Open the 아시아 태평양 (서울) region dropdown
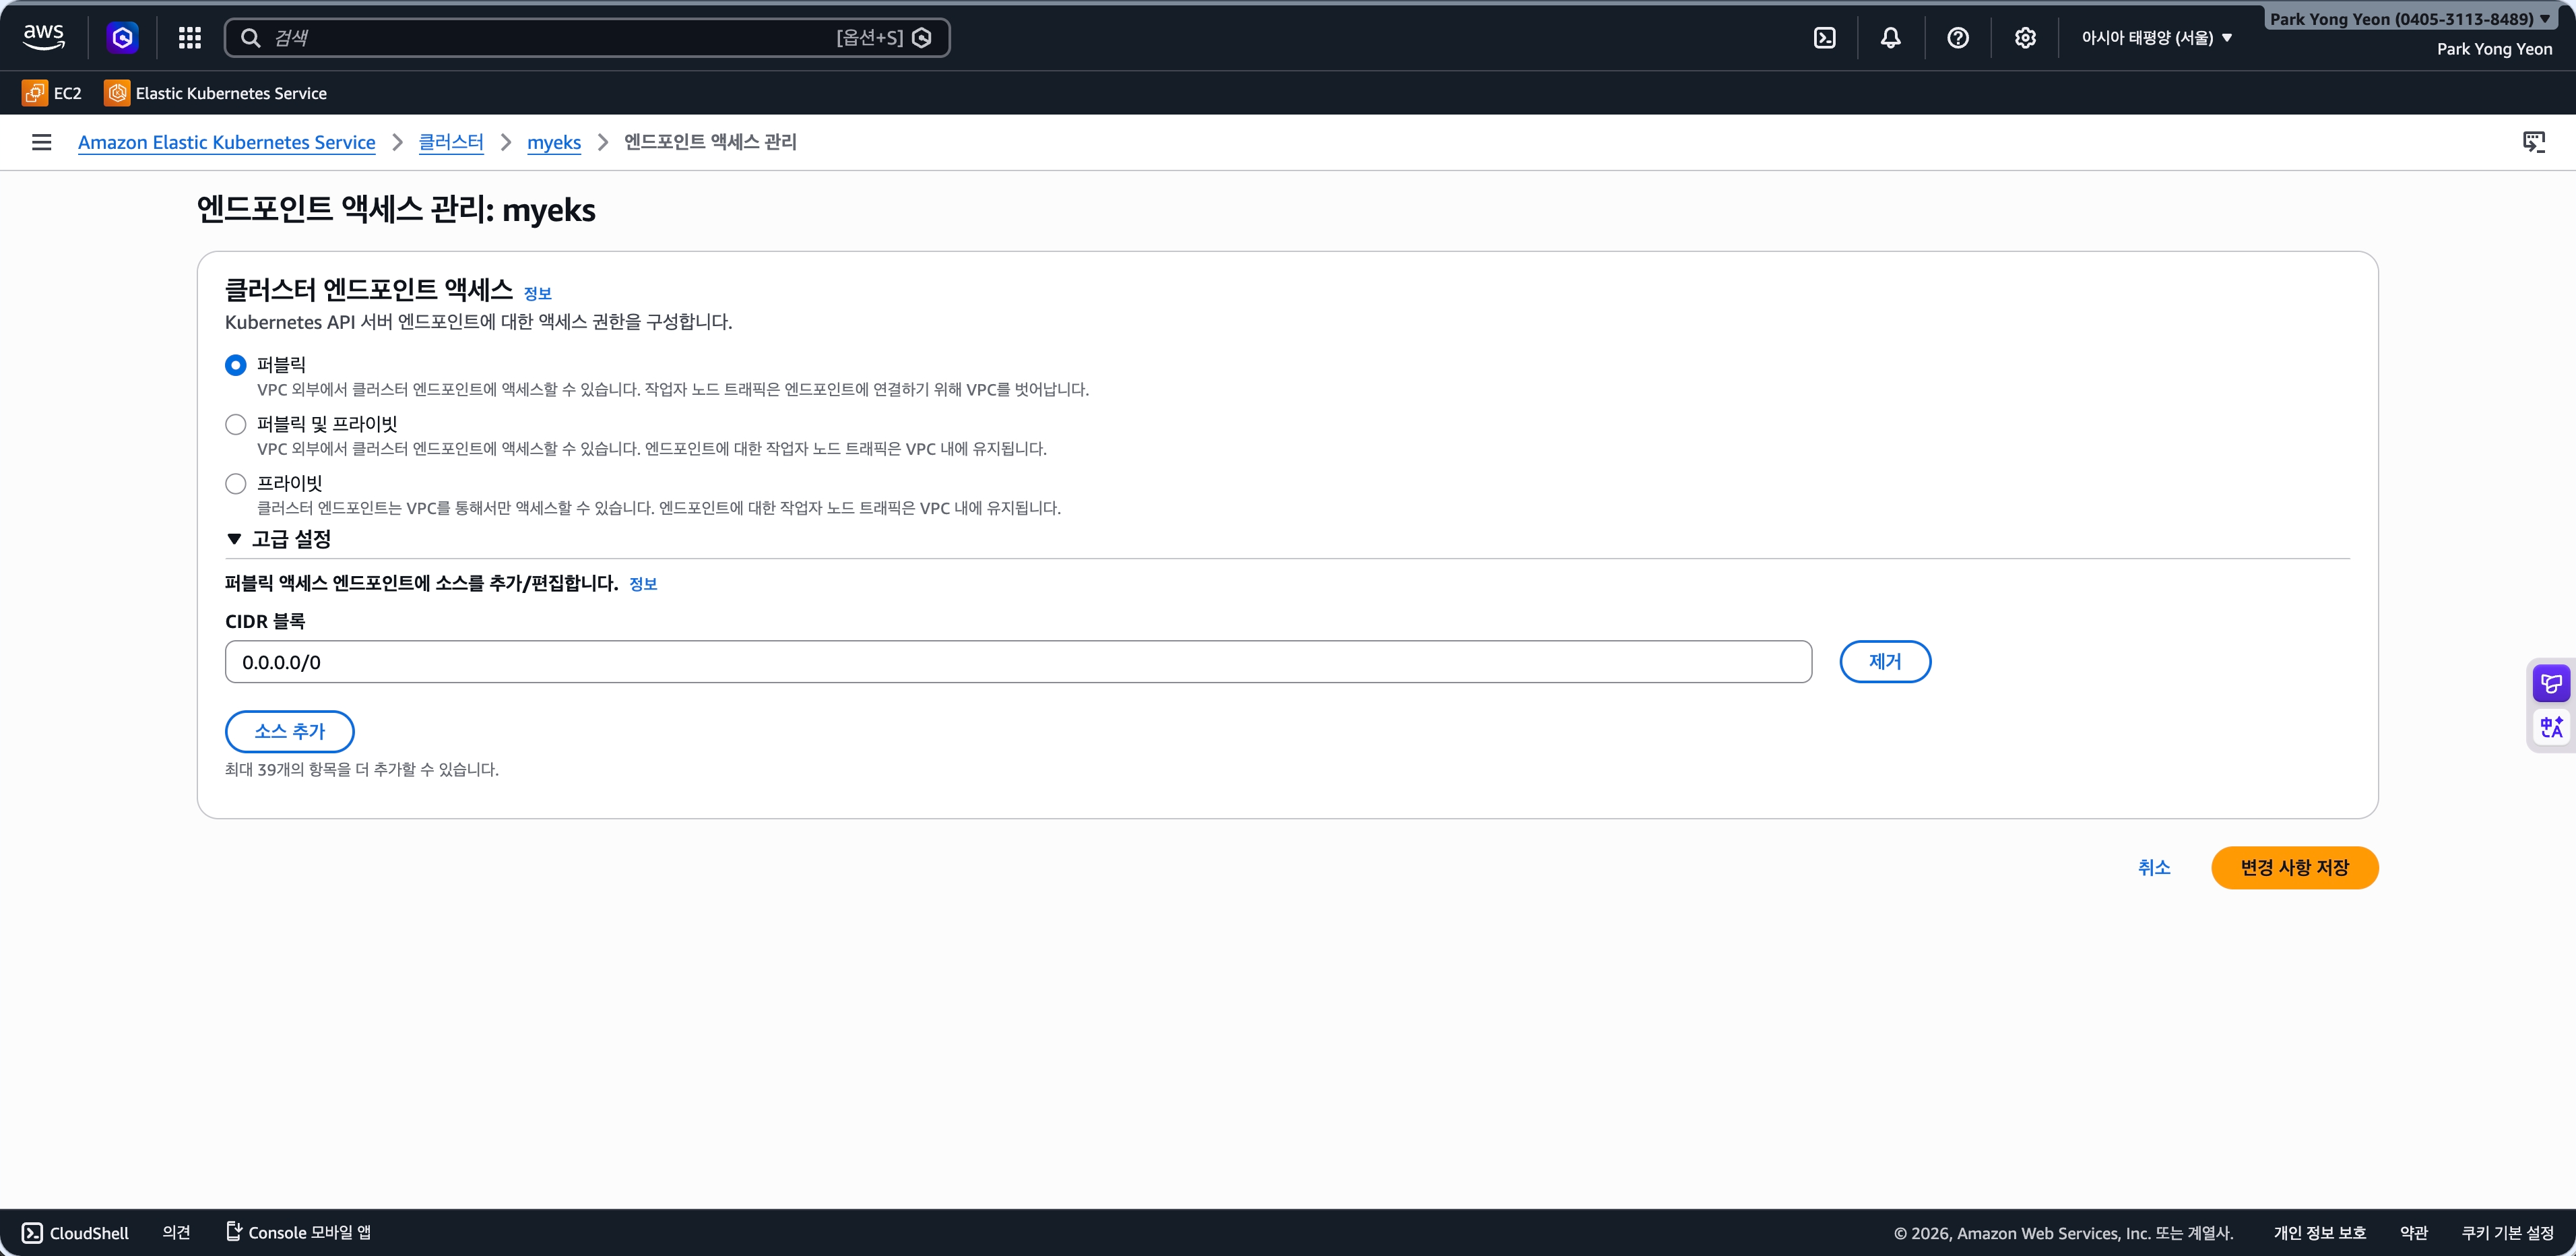 click(x=2156, y=38)
